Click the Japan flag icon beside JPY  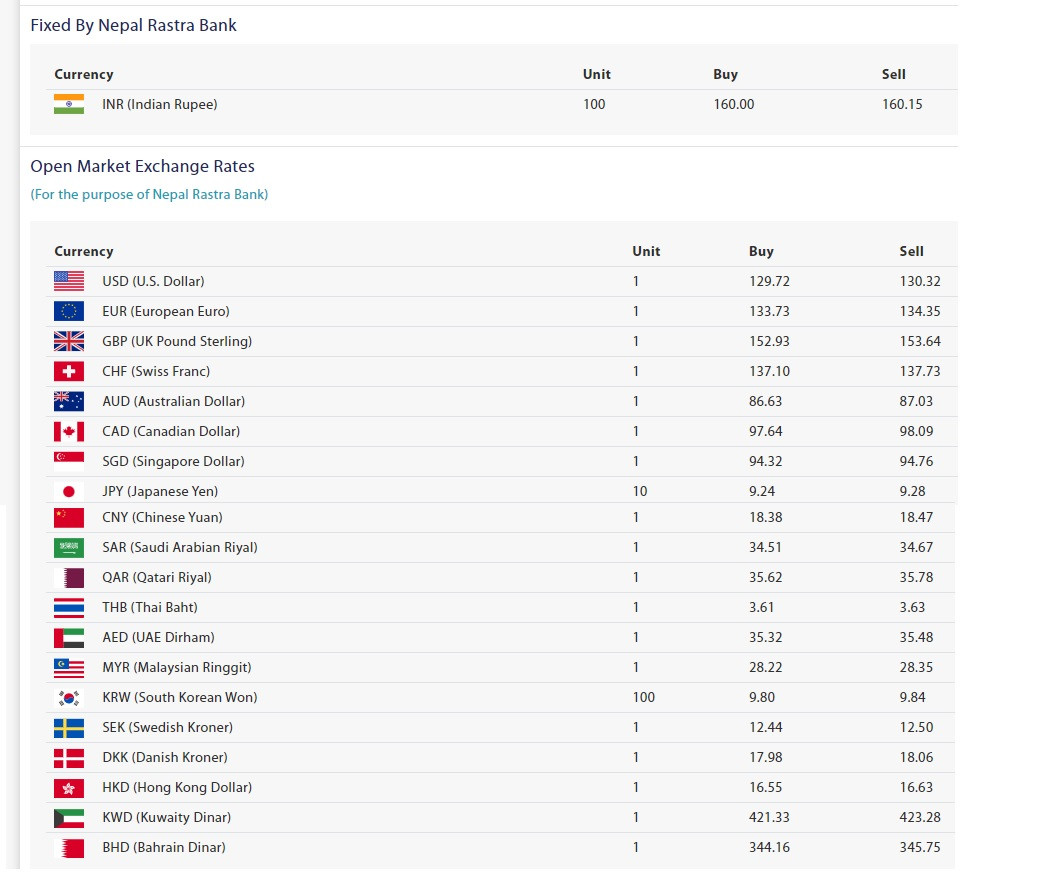click(69, 491)
